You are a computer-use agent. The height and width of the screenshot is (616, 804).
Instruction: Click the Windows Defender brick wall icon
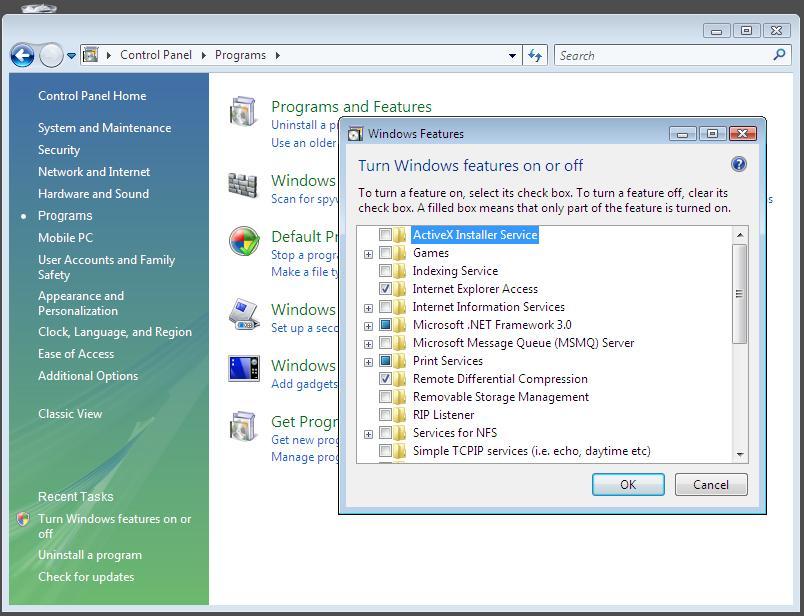pos(243,185)
